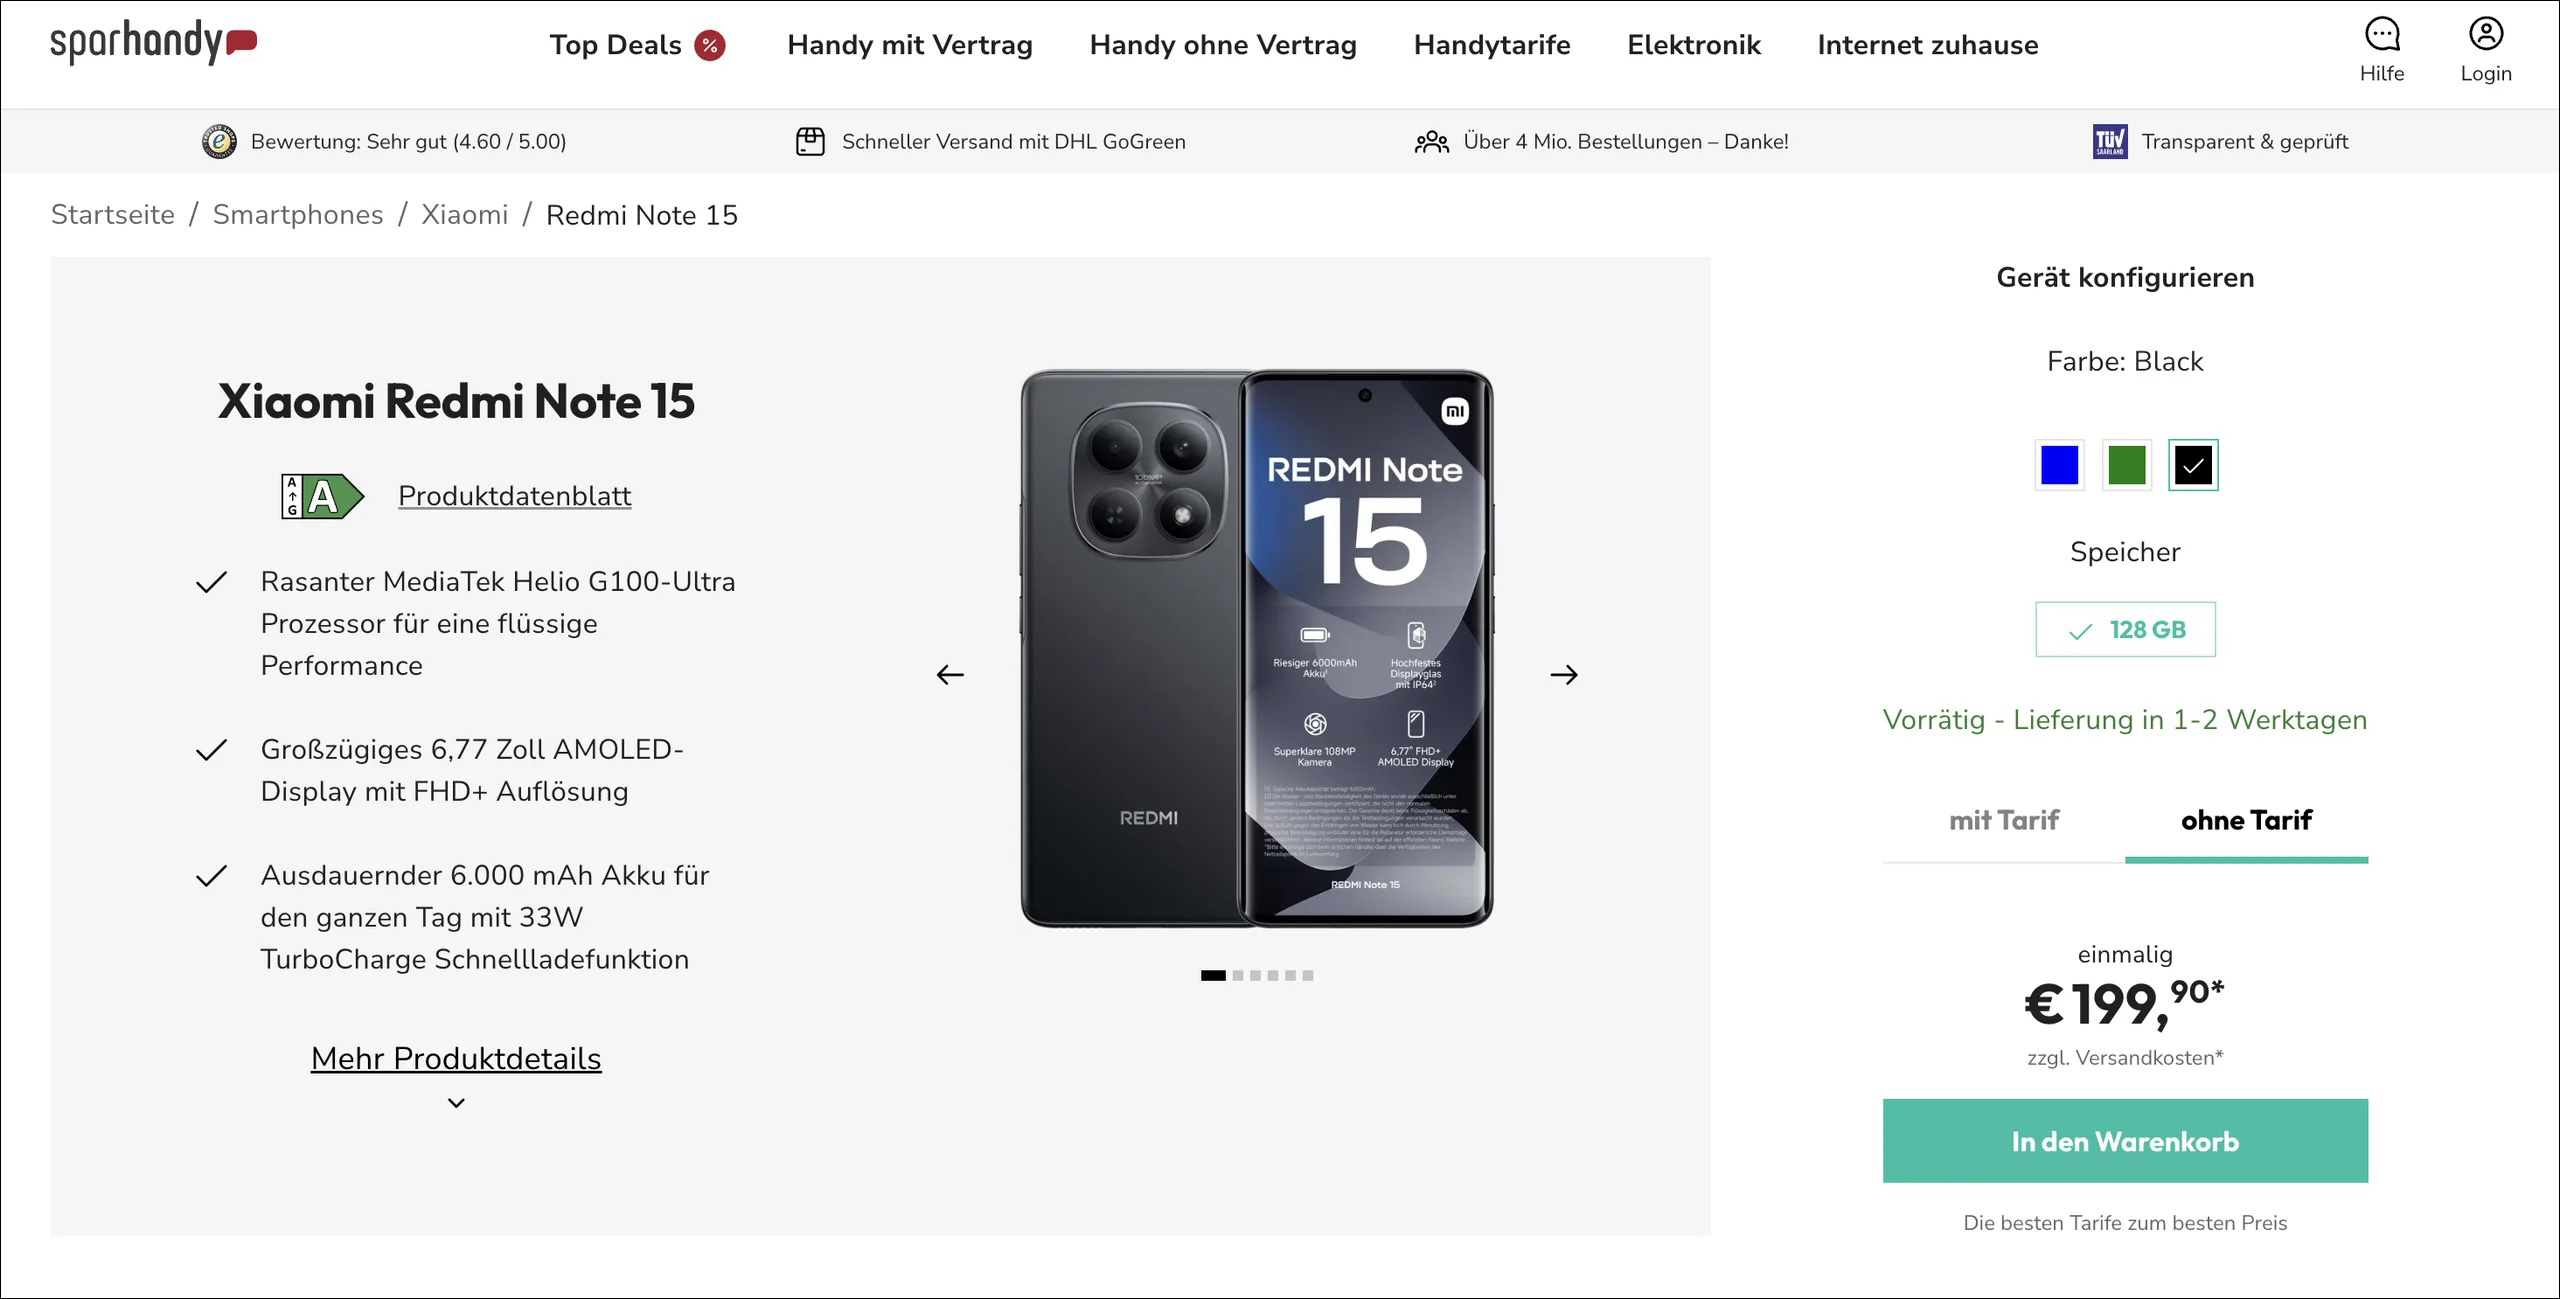Select the 128 GB storage option
The image size is (2560, 1299).
pyautogui.click(x=2124, y=629)
